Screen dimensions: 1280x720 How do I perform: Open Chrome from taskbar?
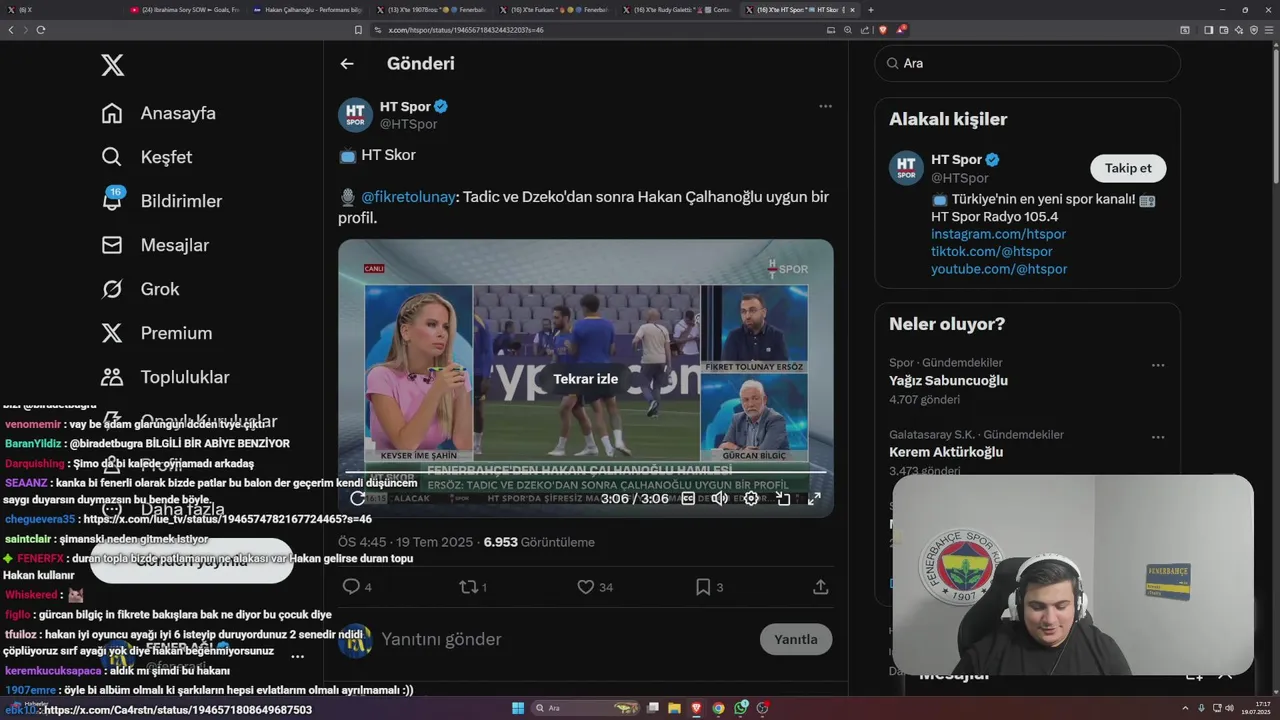(718, 708)
